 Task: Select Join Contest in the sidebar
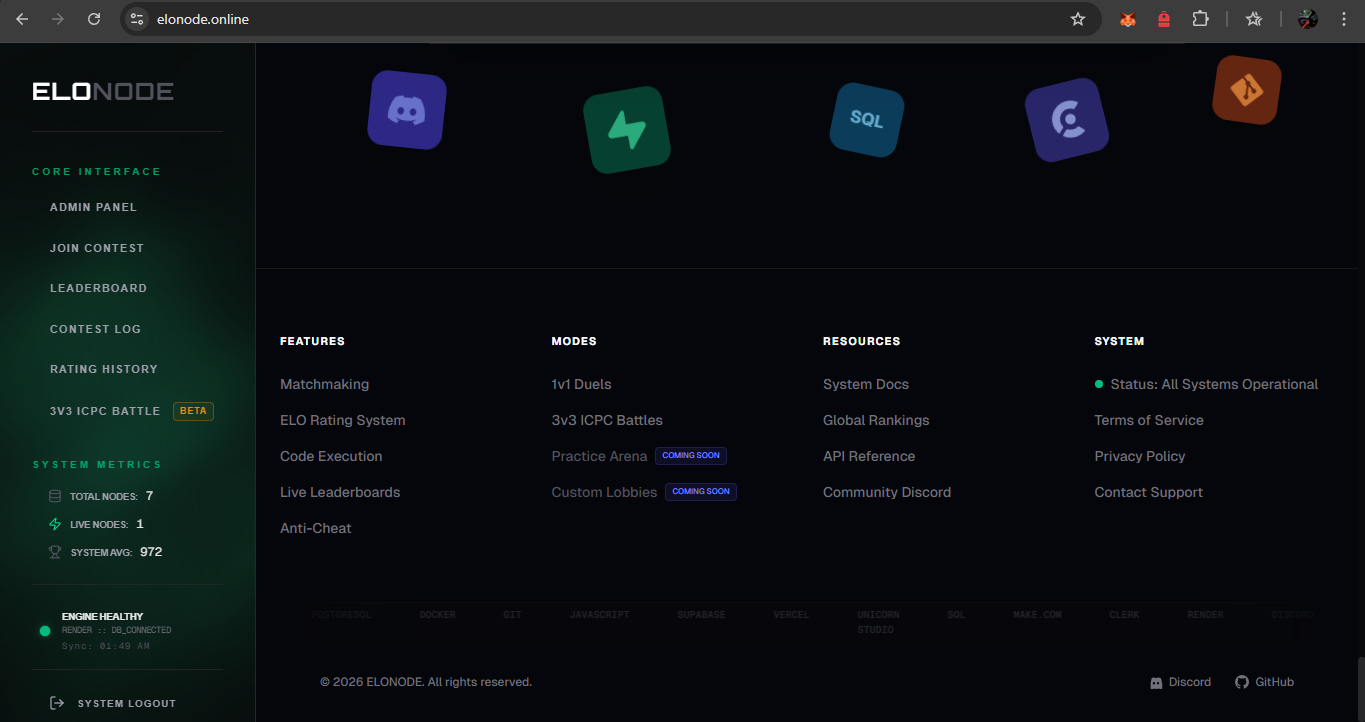(x=97, y=248)
